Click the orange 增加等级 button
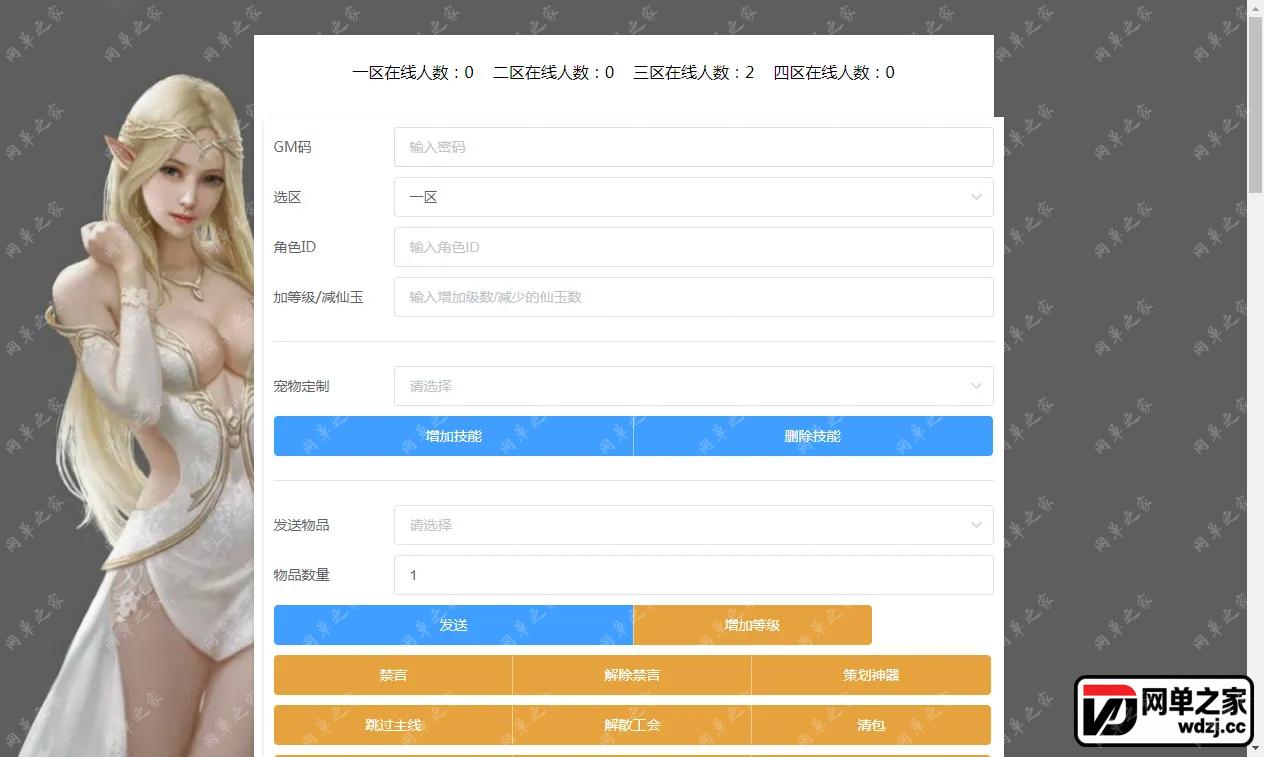This screenshot has width=1264, height=757. click(752, 625)
